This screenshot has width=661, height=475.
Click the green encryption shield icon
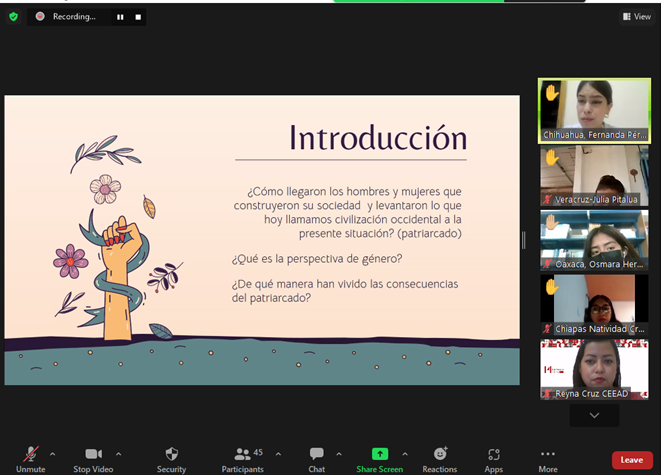(x=13, y=17)
